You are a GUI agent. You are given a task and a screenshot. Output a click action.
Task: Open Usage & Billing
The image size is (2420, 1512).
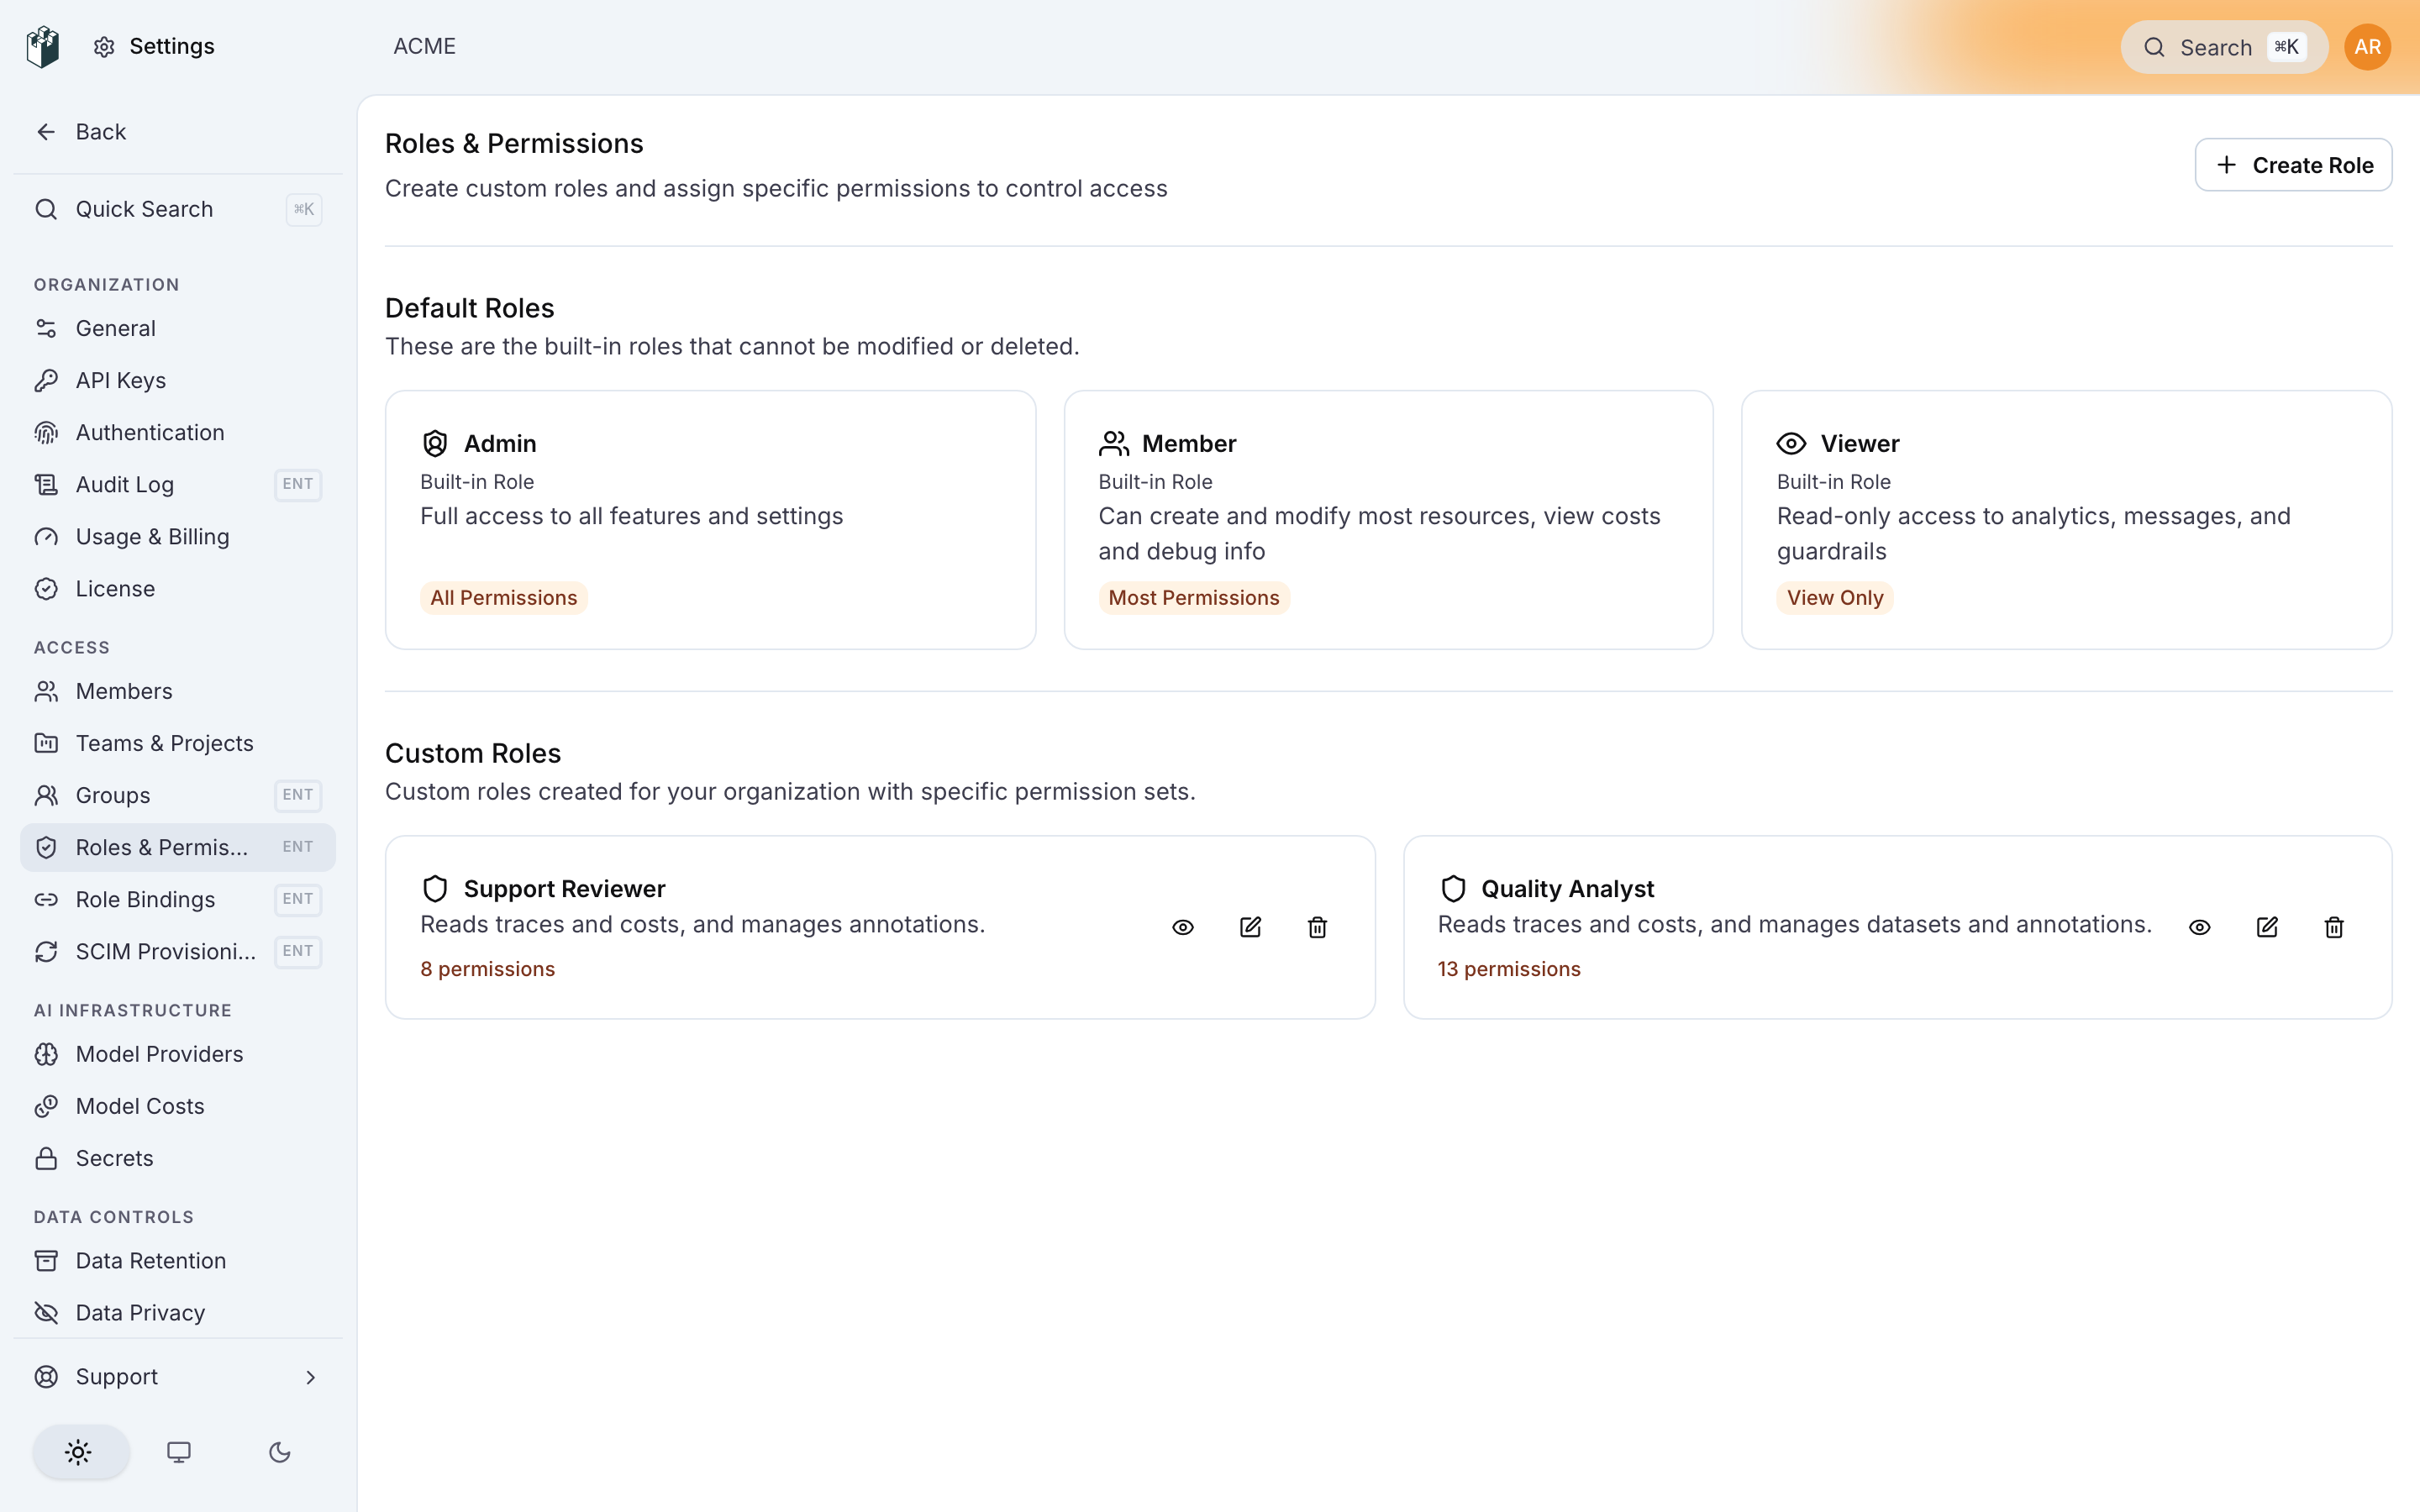pos(178,536)
